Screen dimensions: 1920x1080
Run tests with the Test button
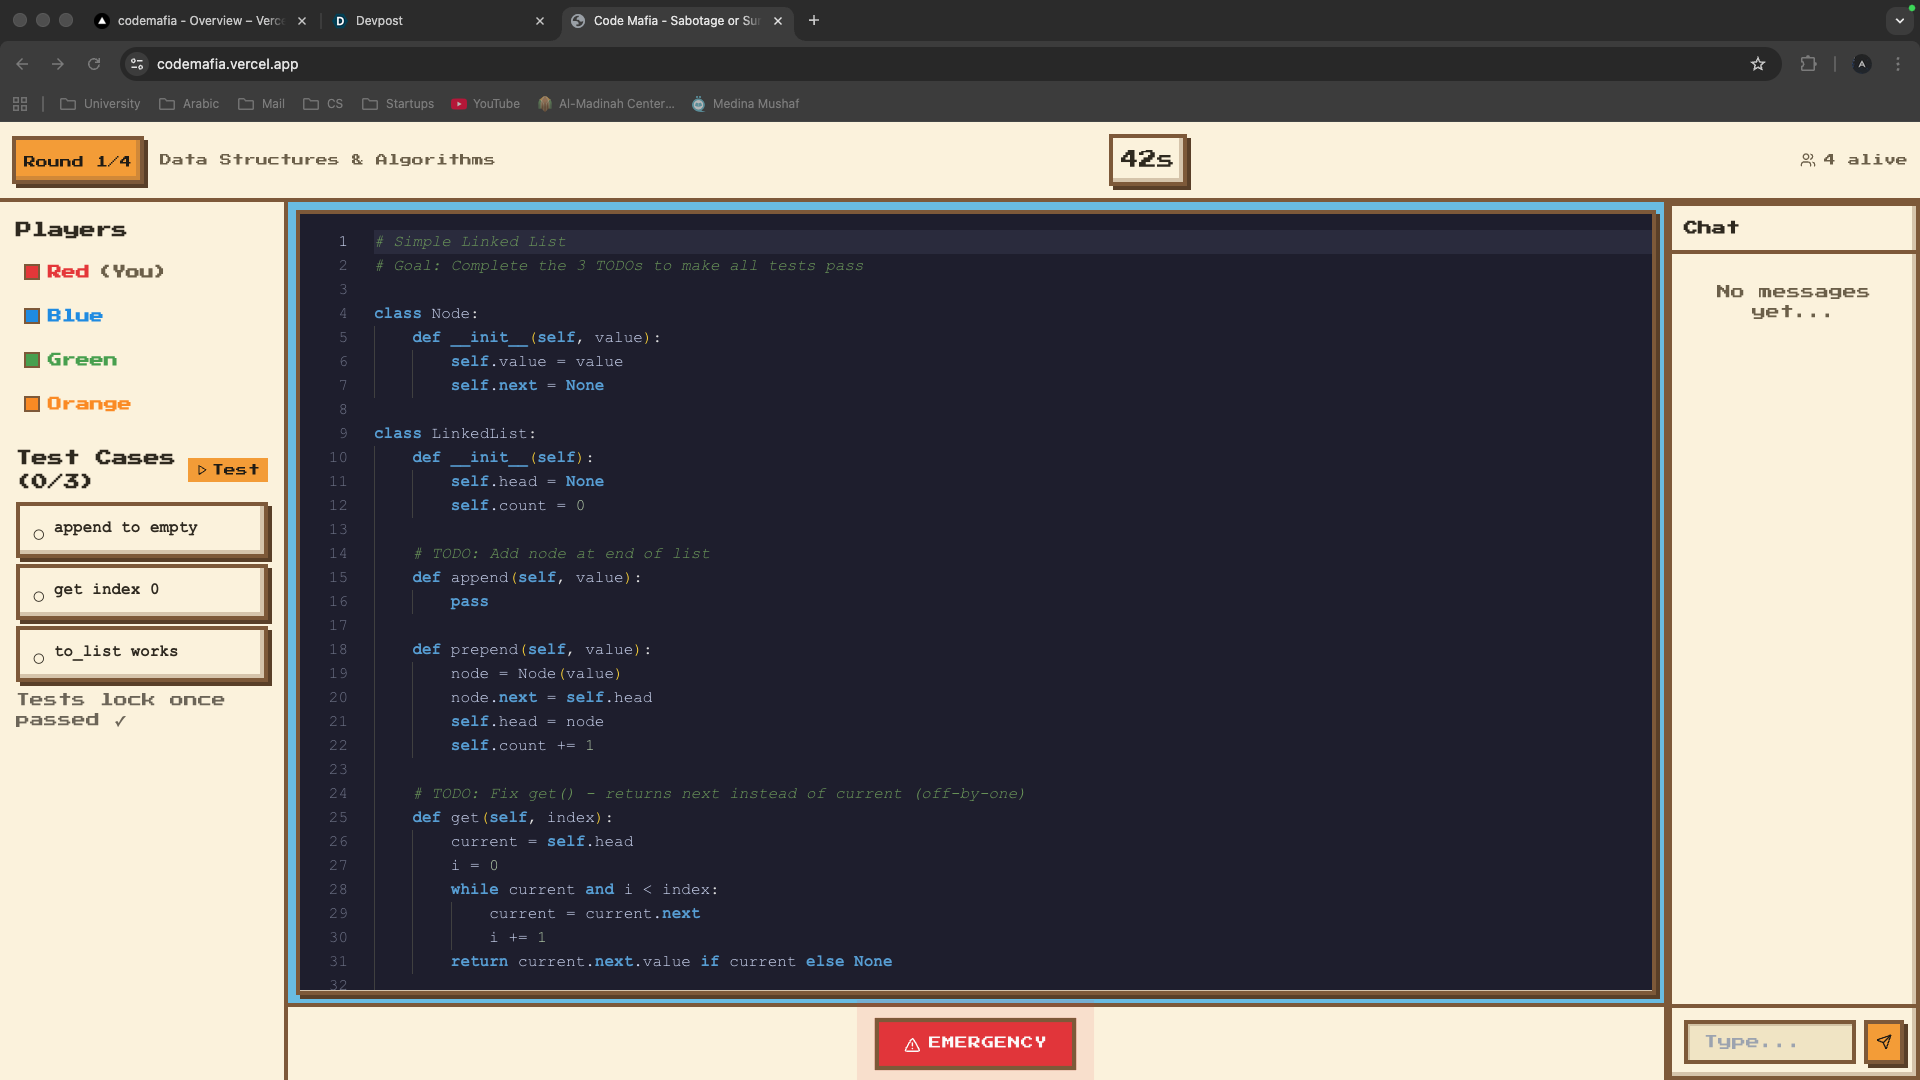(x=228, y=470)
